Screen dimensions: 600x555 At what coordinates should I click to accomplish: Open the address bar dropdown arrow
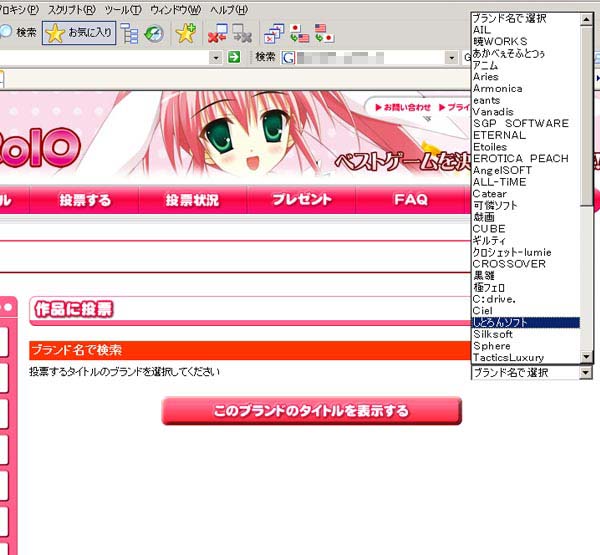216,58
